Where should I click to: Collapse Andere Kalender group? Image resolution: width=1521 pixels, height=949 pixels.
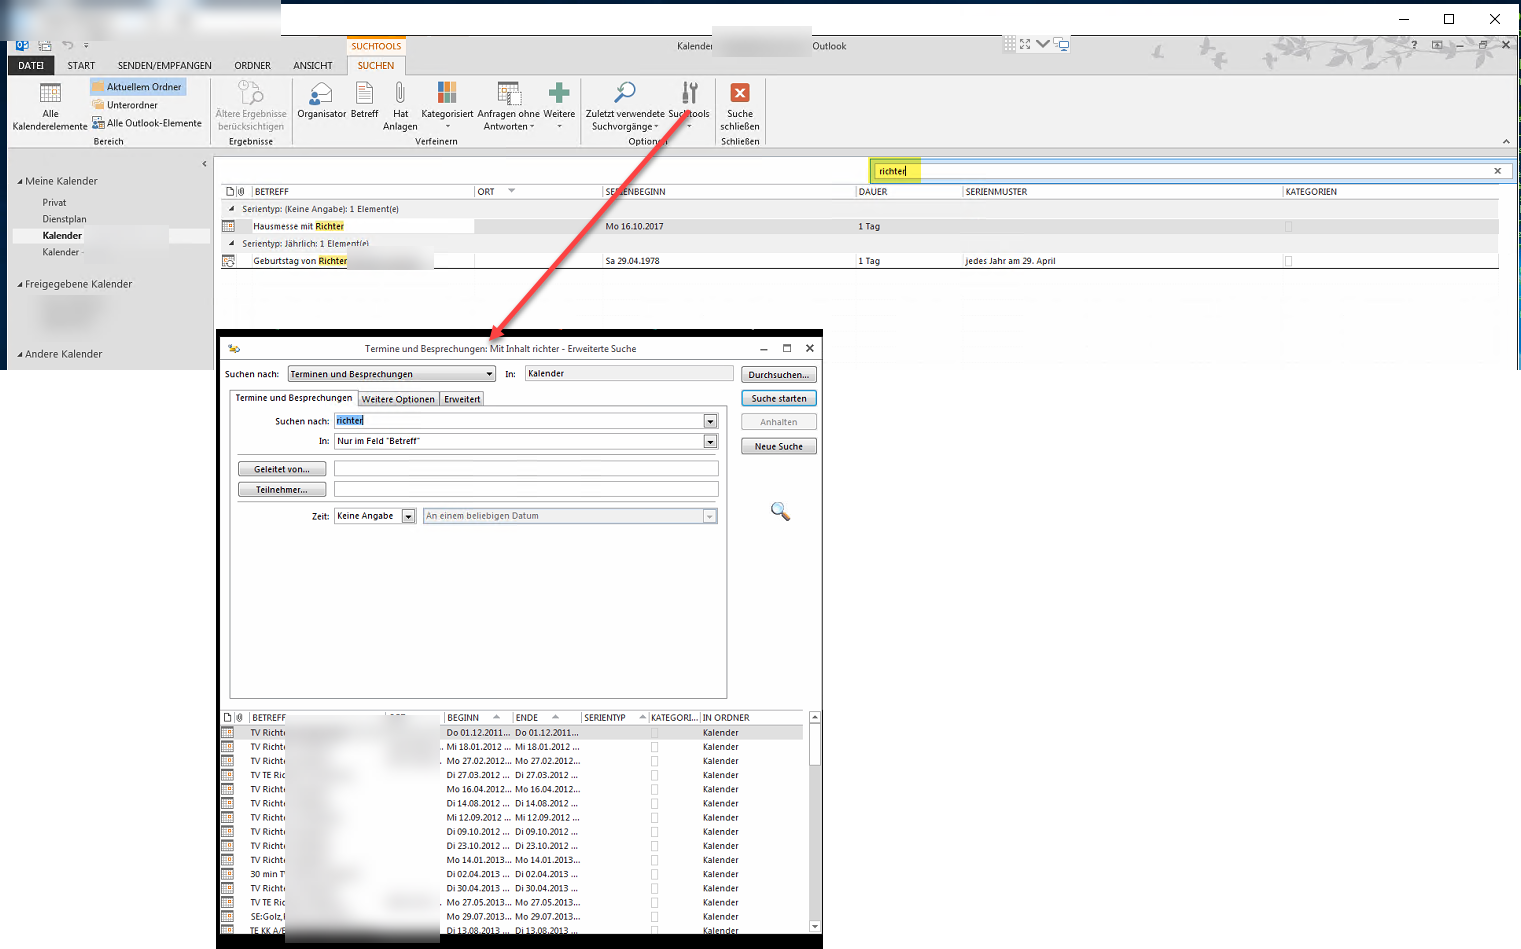pyautogui.click(x=20, y=355)
